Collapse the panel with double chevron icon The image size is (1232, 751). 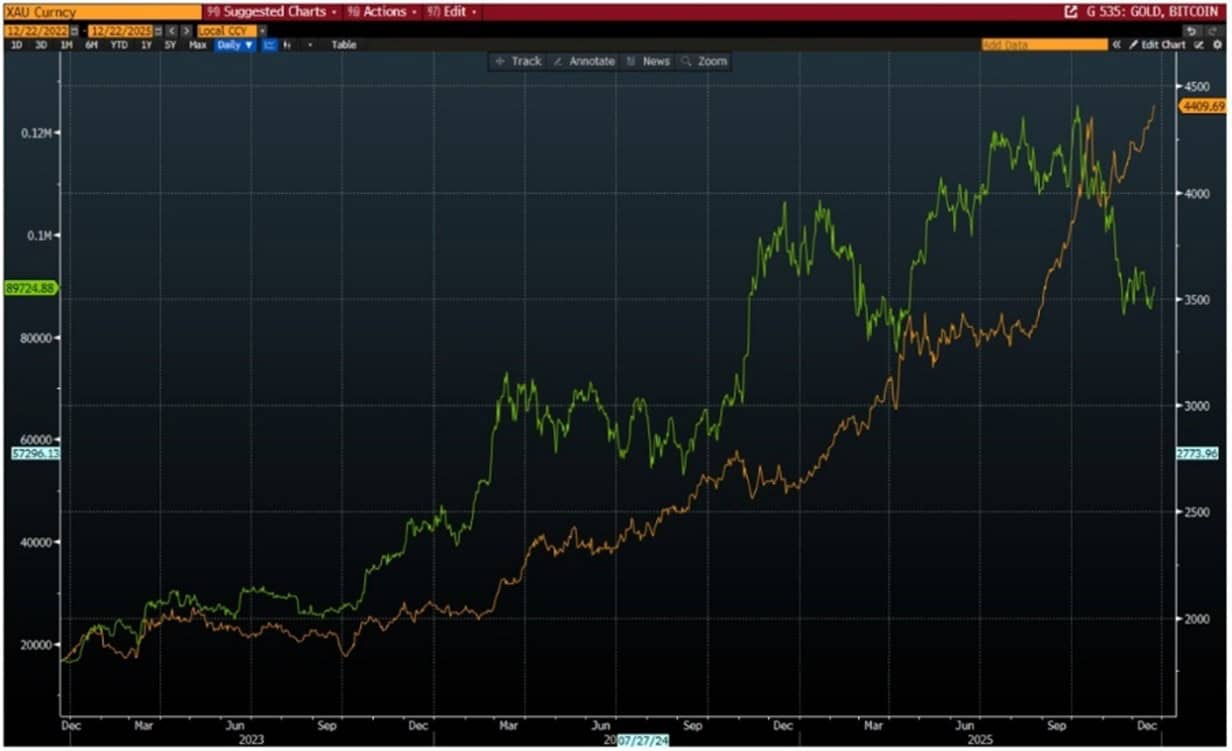[1116, 45]
